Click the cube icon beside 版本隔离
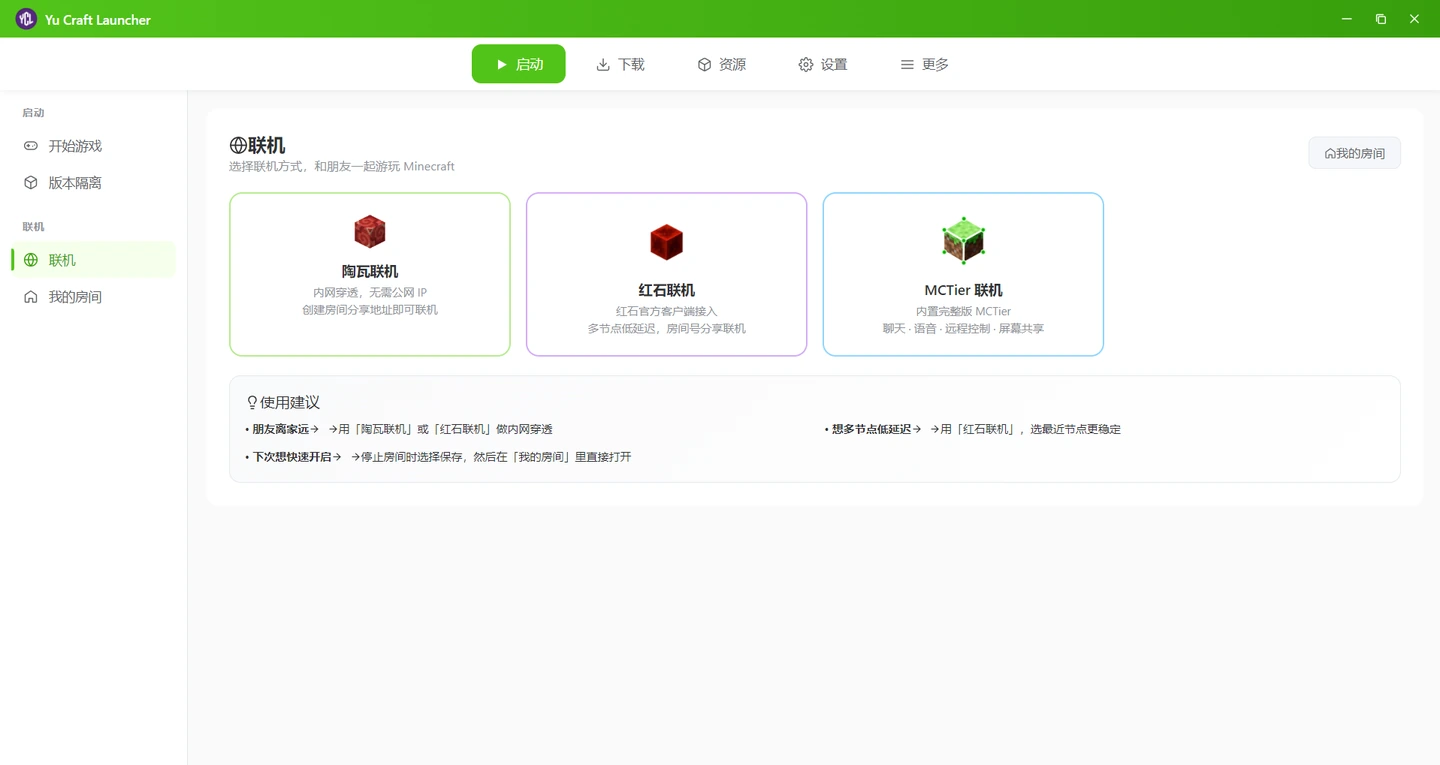Viewport: 1440px width, 765px height. click(31, 183)
